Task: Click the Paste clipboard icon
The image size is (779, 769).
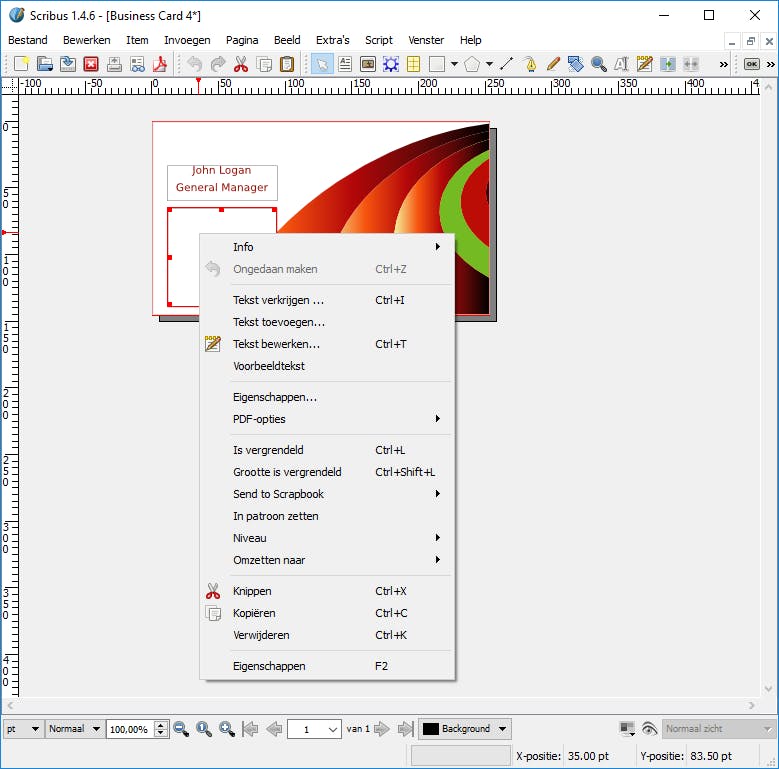Action: (287, 64)
